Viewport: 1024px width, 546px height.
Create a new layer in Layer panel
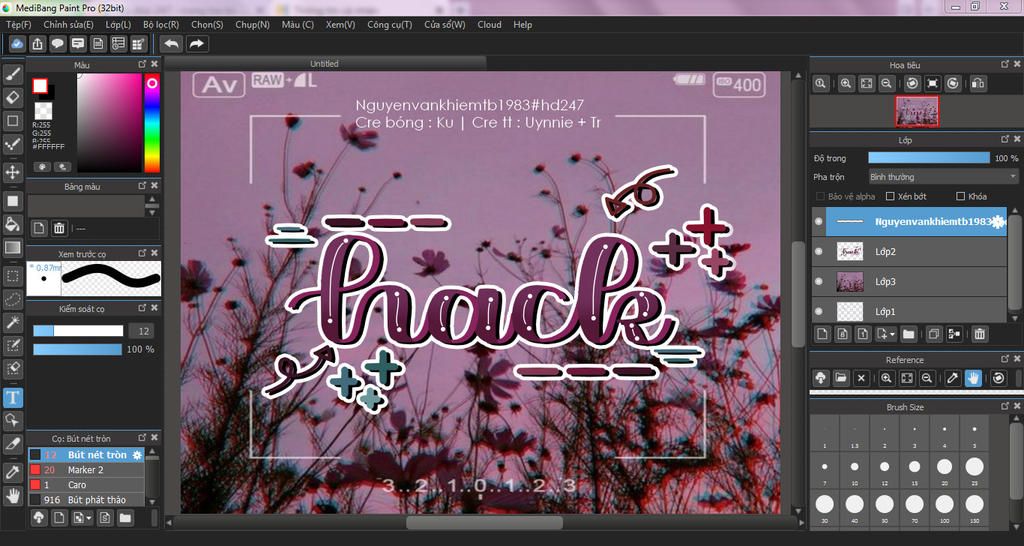tap(822, 334)
